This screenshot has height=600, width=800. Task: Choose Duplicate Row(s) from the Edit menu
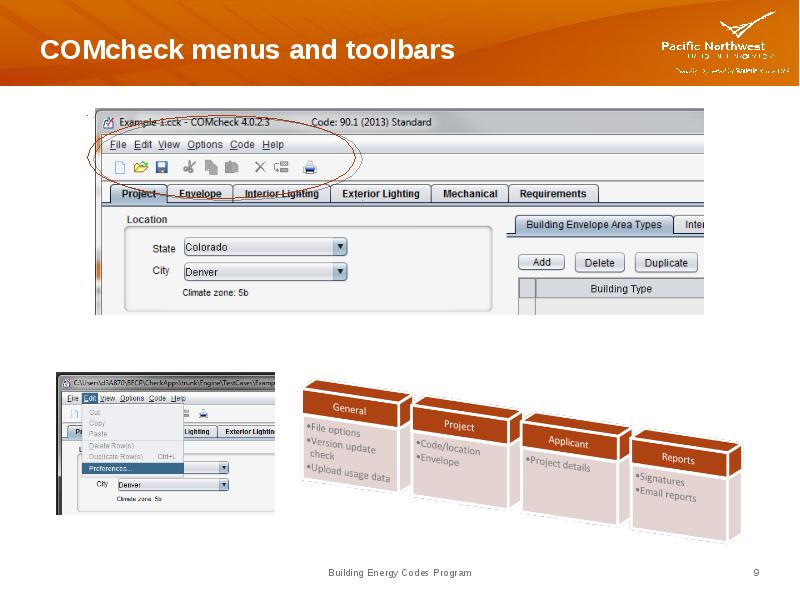(x=133, y=457)
